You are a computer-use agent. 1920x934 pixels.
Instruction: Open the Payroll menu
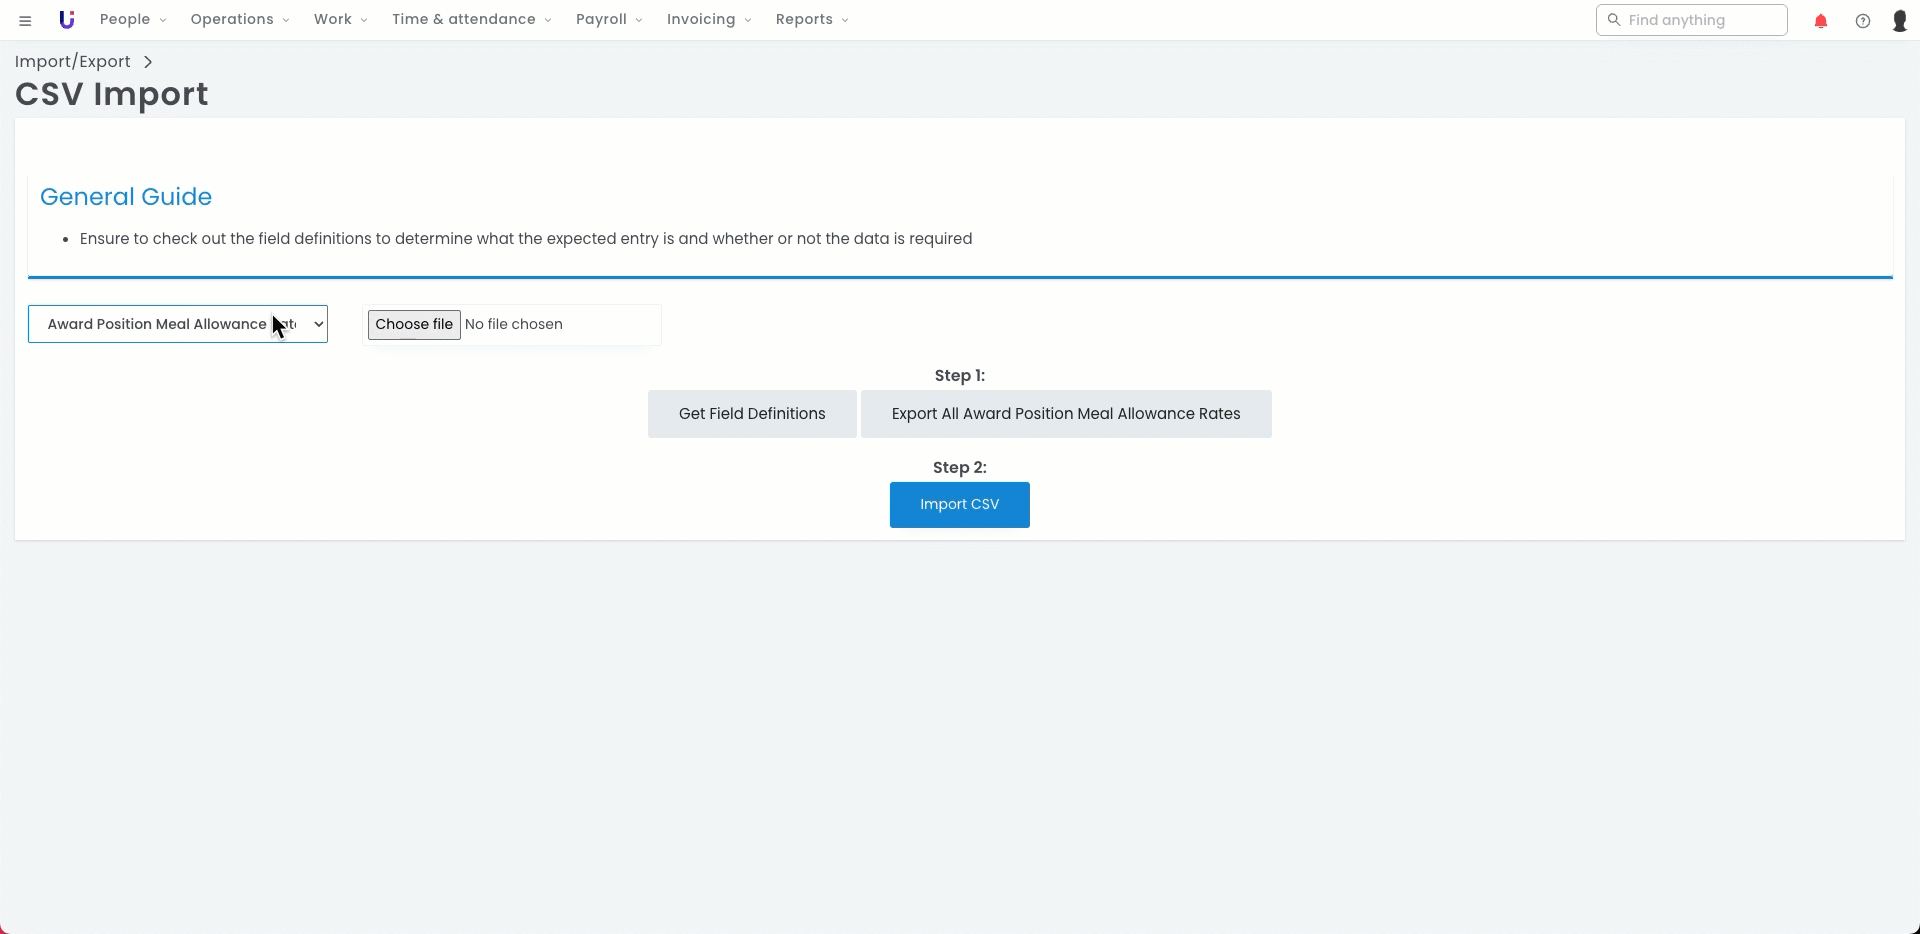tap(608, 20)
